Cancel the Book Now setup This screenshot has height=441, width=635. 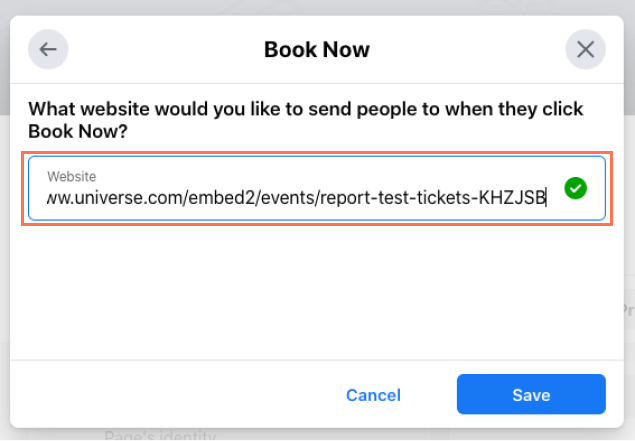point(373,395)
